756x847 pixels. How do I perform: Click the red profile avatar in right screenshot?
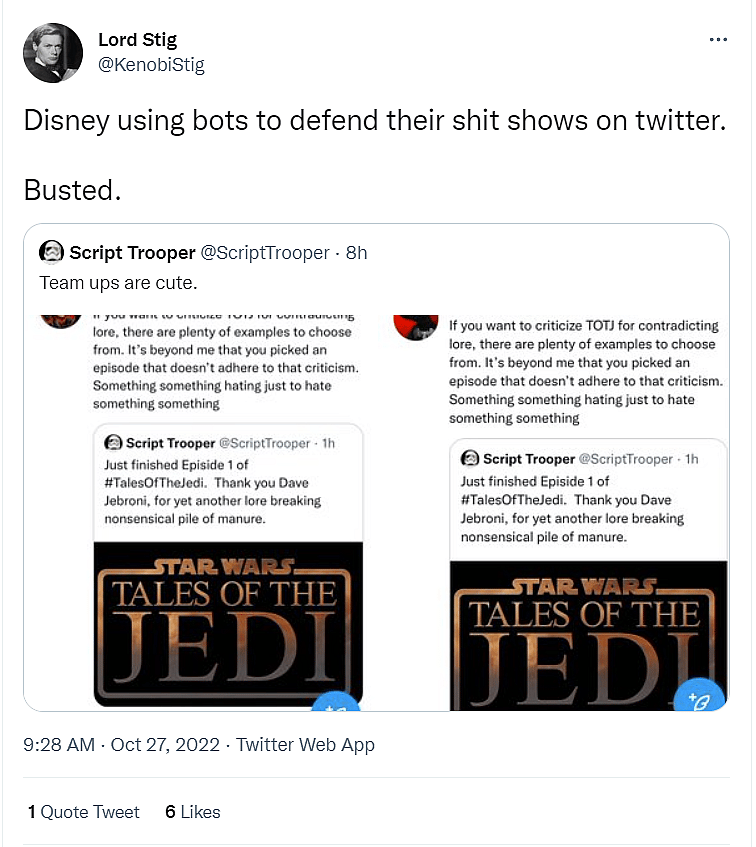click(416, 325)
